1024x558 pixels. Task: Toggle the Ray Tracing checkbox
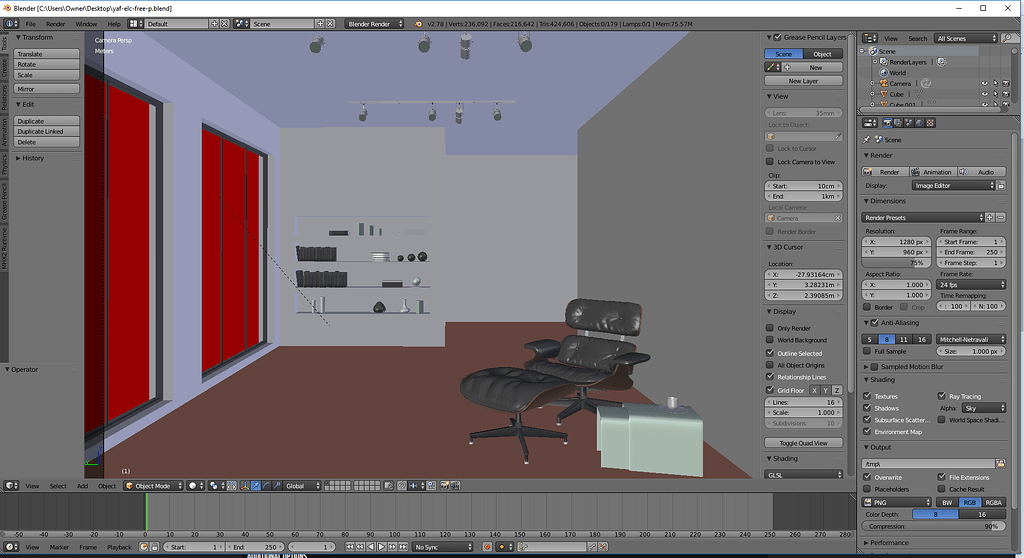tap(942, 396)
